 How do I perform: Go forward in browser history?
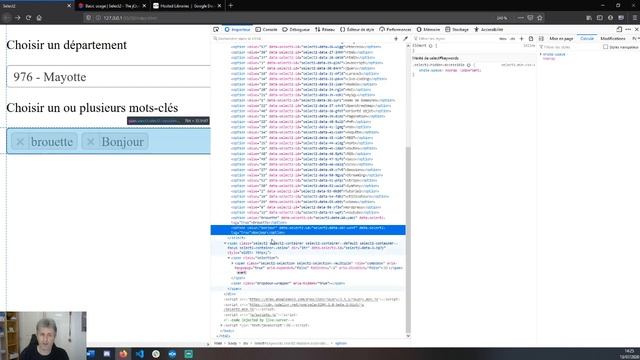(18, 18)
